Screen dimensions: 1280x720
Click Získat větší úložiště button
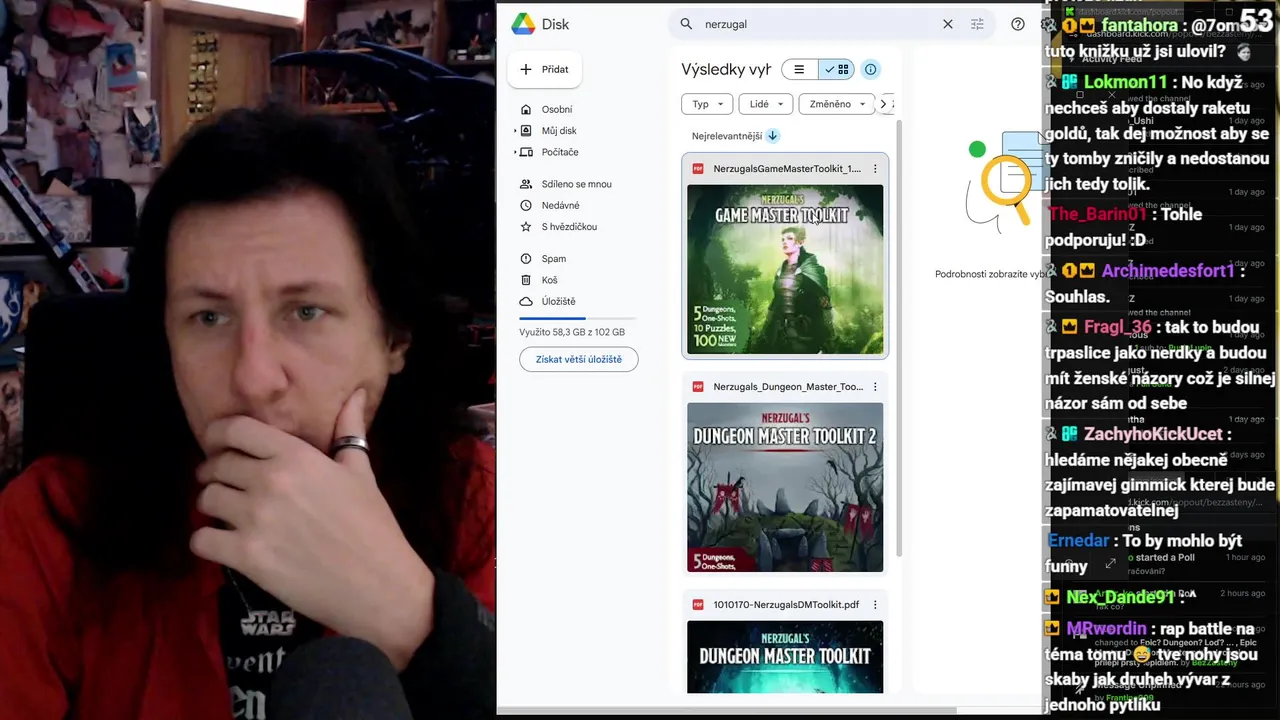coord(578,359)
